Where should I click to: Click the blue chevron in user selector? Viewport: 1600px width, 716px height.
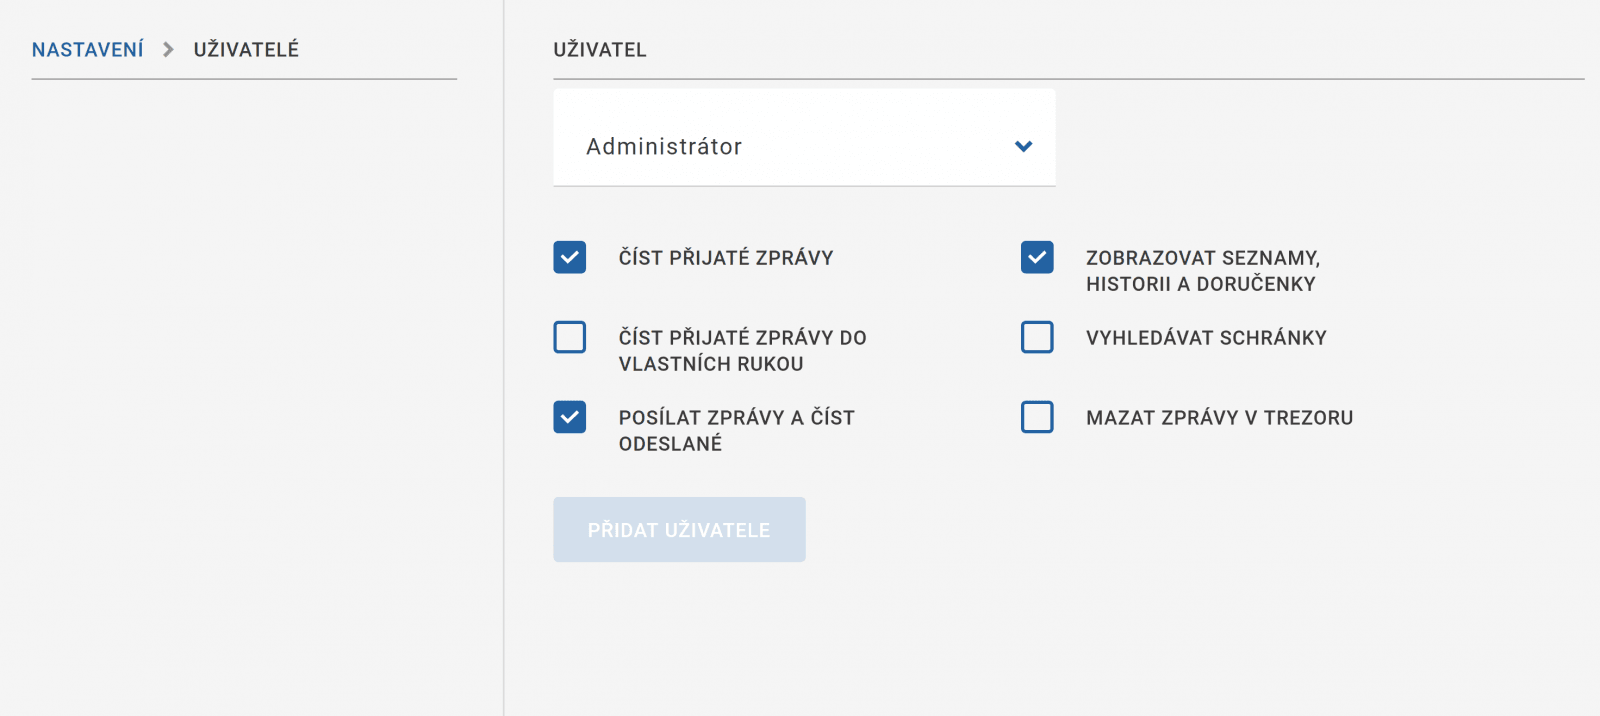(x=1023, y=146)
